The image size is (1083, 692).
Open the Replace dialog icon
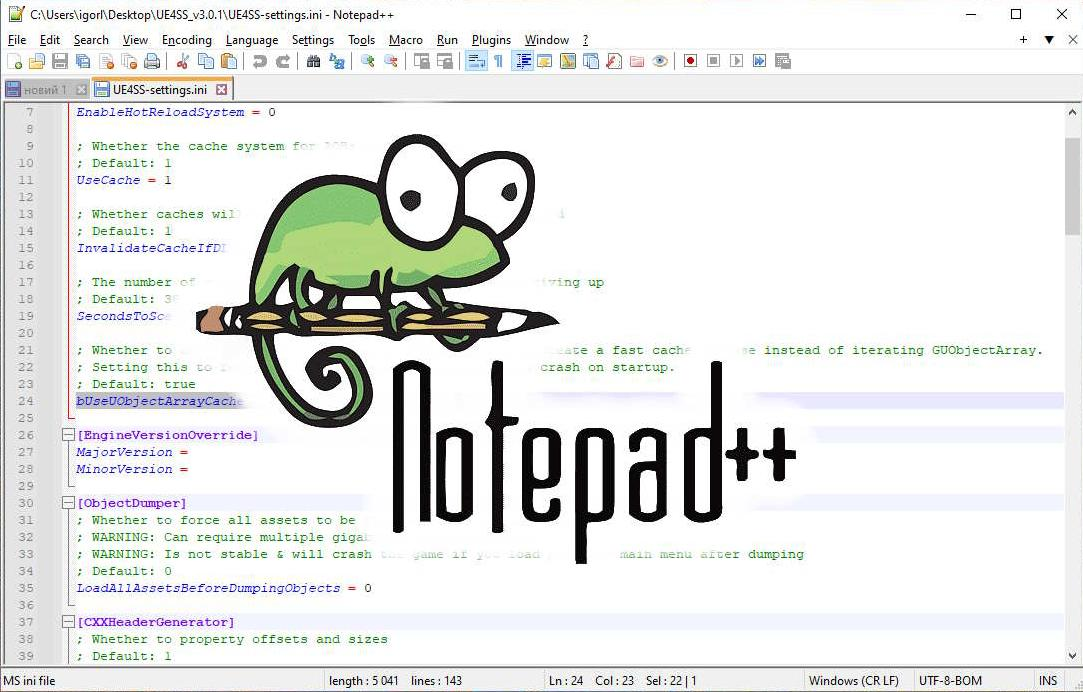pos(336,61)
